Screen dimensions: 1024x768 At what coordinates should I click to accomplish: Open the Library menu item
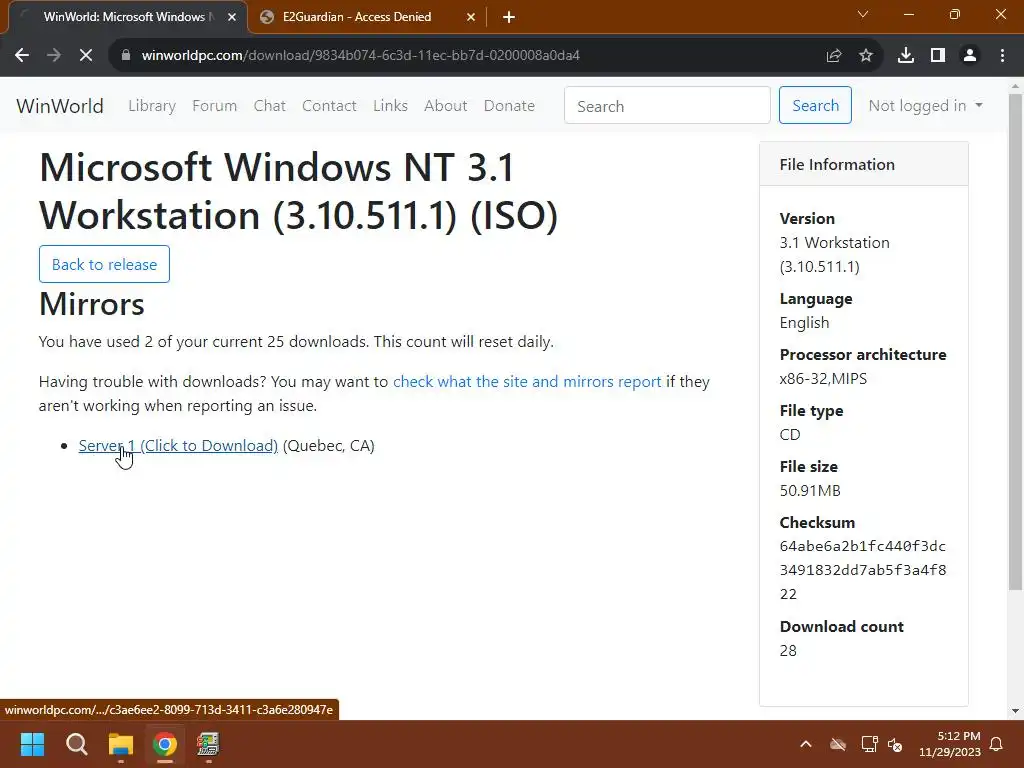tap(152, 106)
